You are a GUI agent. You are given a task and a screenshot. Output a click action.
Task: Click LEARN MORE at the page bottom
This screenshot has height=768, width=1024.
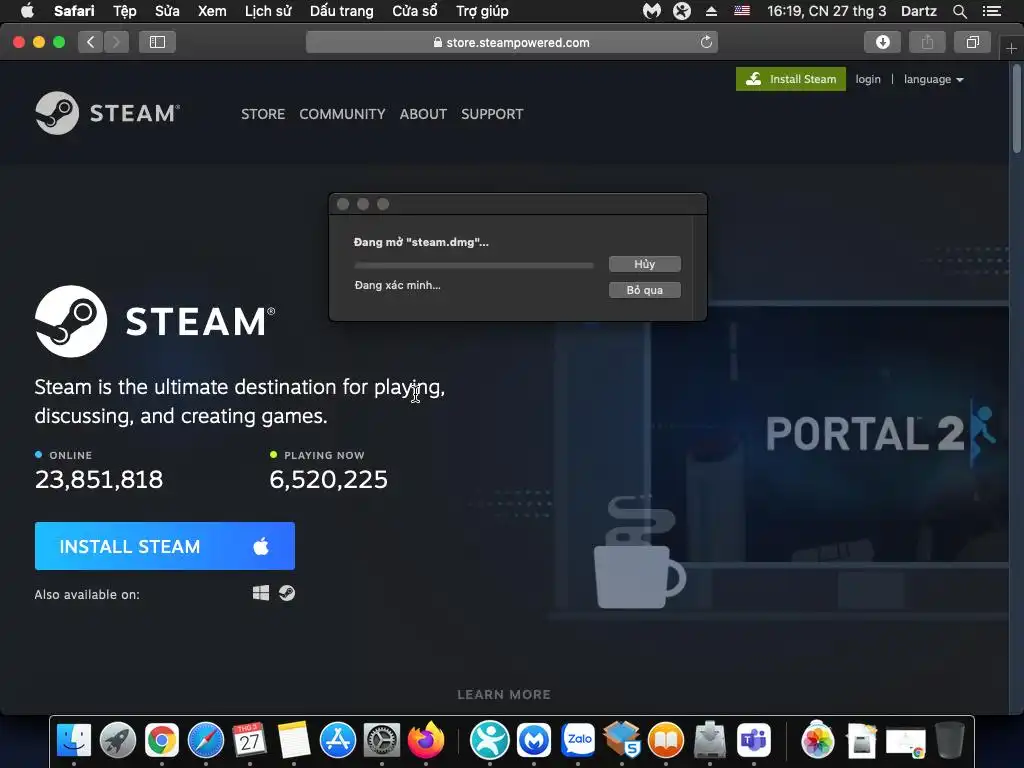(x=504, y=694)
